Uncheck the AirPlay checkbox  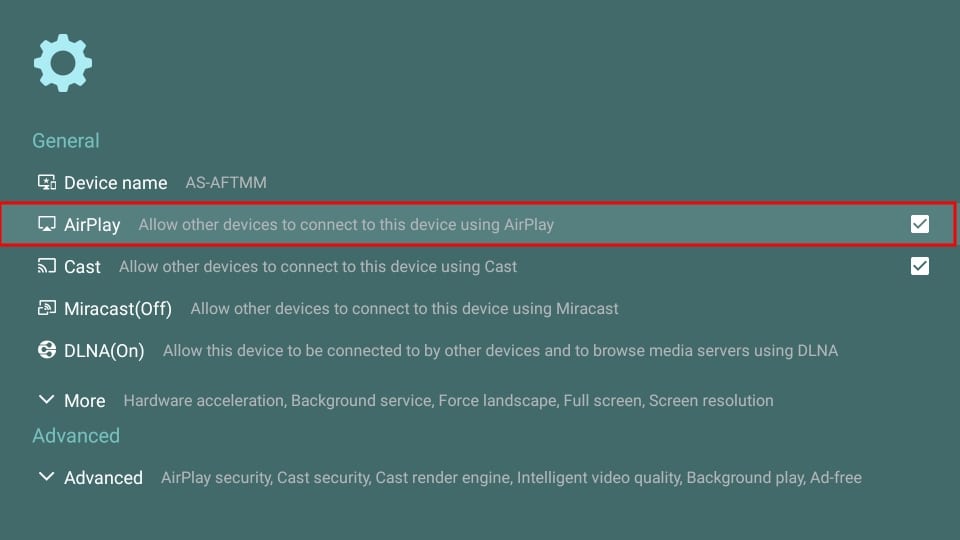pos(920,224)
